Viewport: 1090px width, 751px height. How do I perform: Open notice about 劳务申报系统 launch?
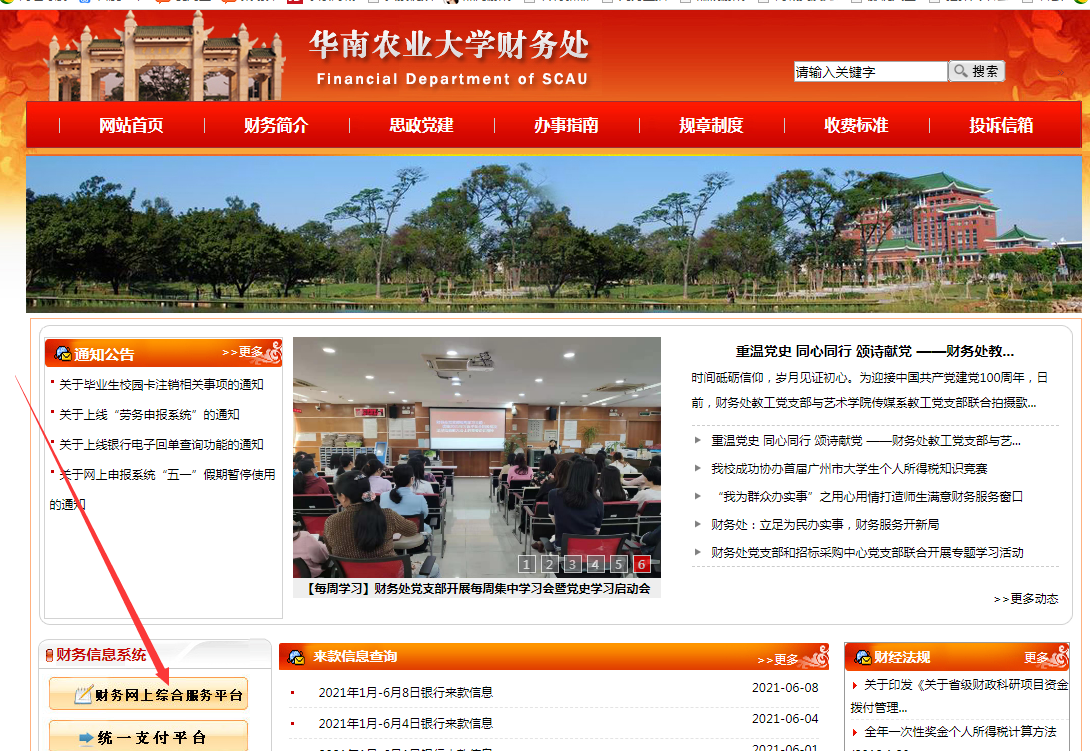pyautogui.click(x=149, y=414)
